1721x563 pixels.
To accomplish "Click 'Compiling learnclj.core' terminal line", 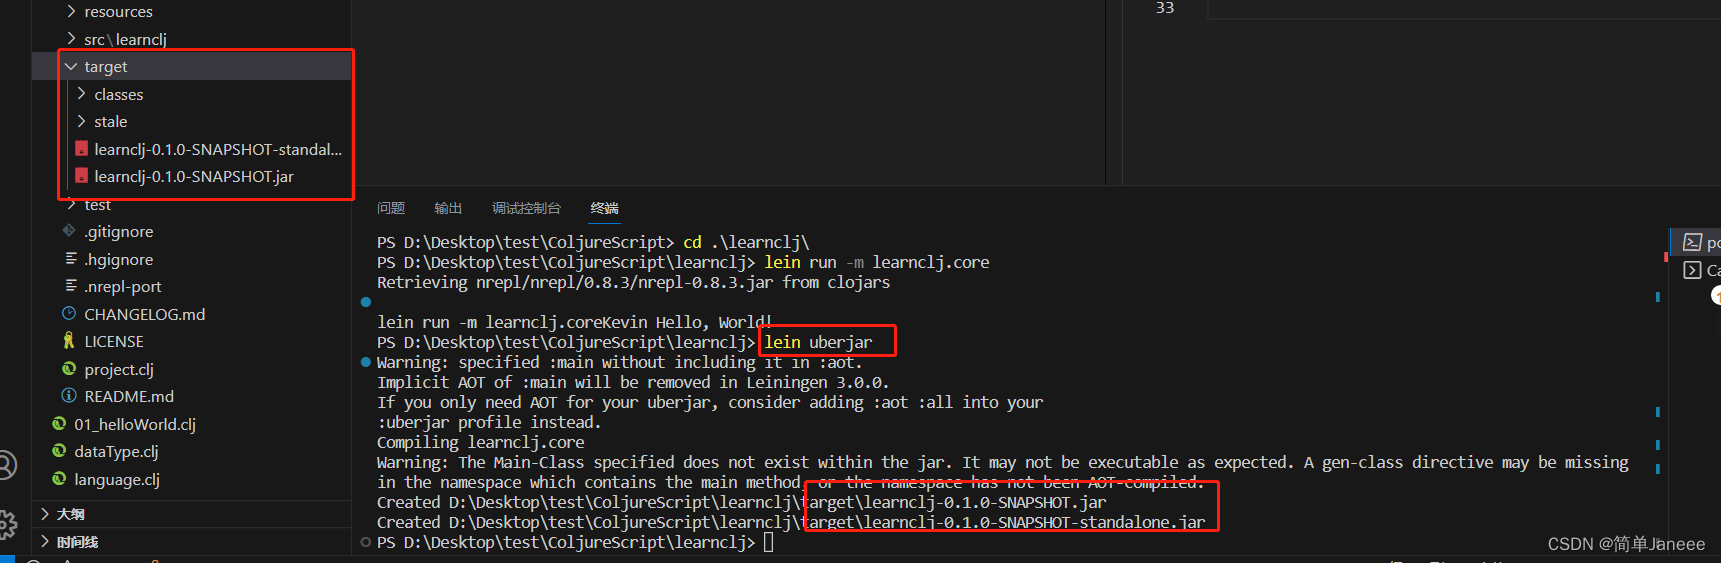I will [481, 442].
